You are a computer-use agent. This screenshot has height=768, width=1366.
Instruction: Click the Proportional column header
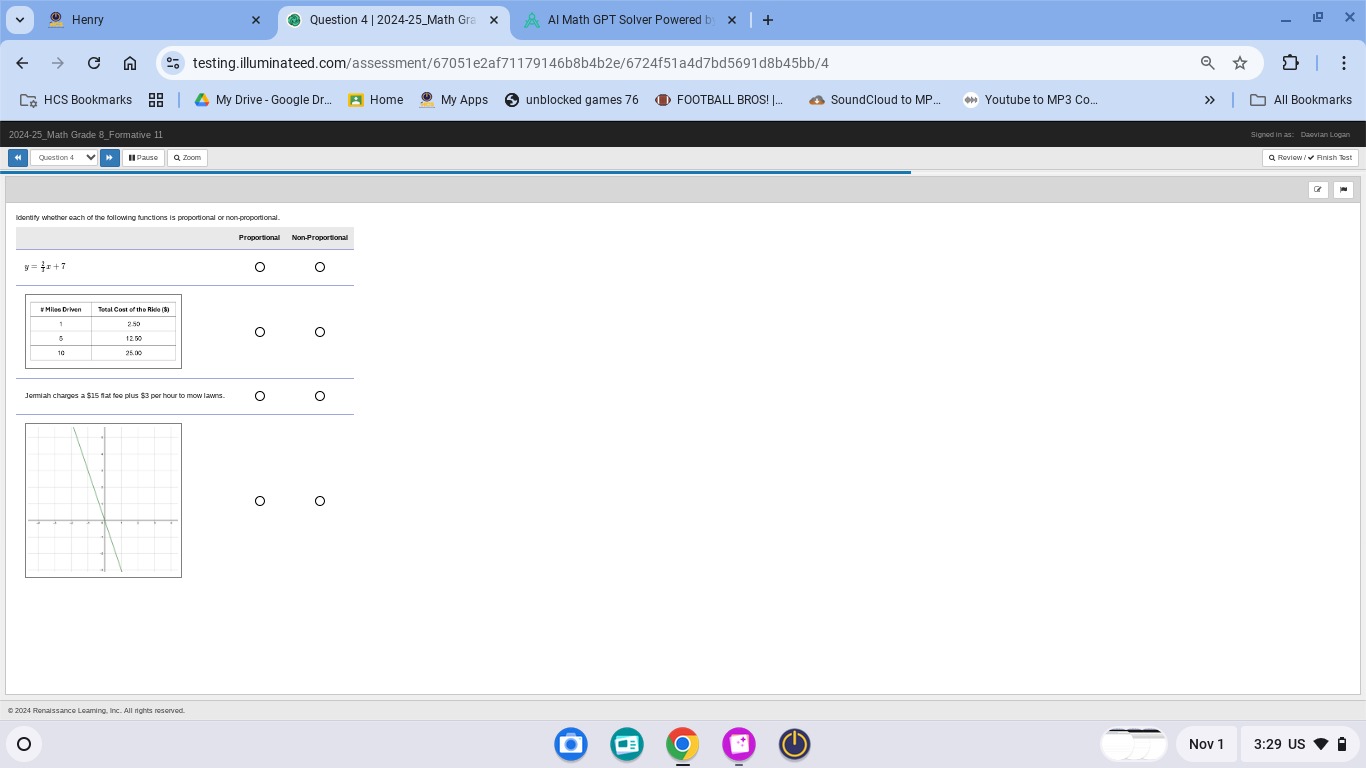pyautogui.click(x=259, y=238)
